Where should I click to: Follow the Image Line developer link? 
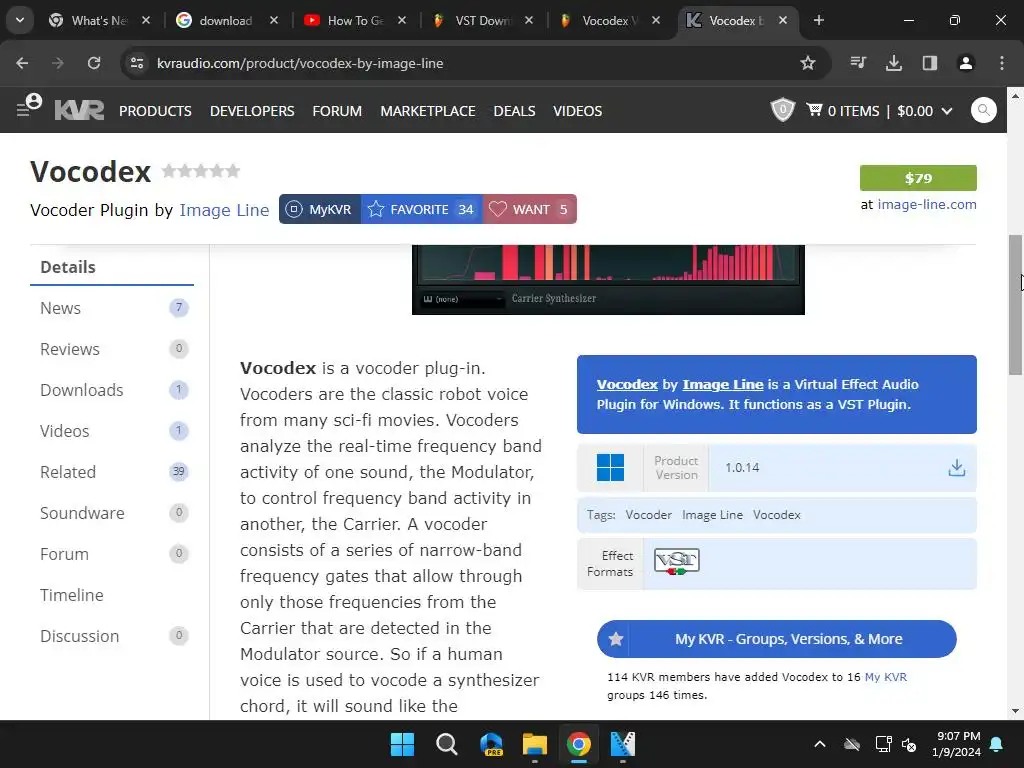tap(224, 210)
